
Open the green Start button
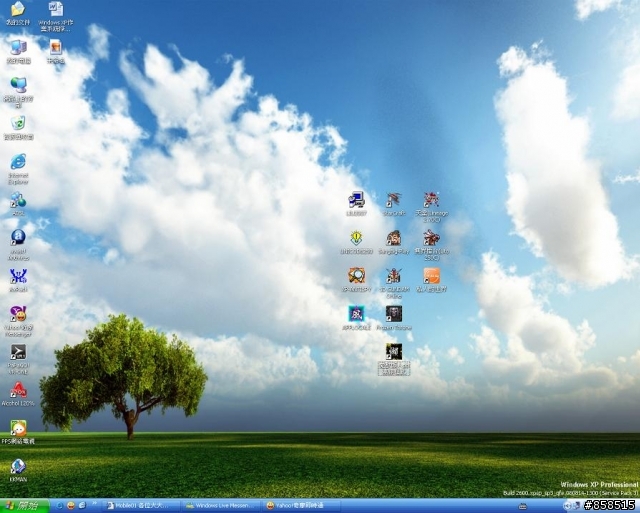[x=24, y=506]
